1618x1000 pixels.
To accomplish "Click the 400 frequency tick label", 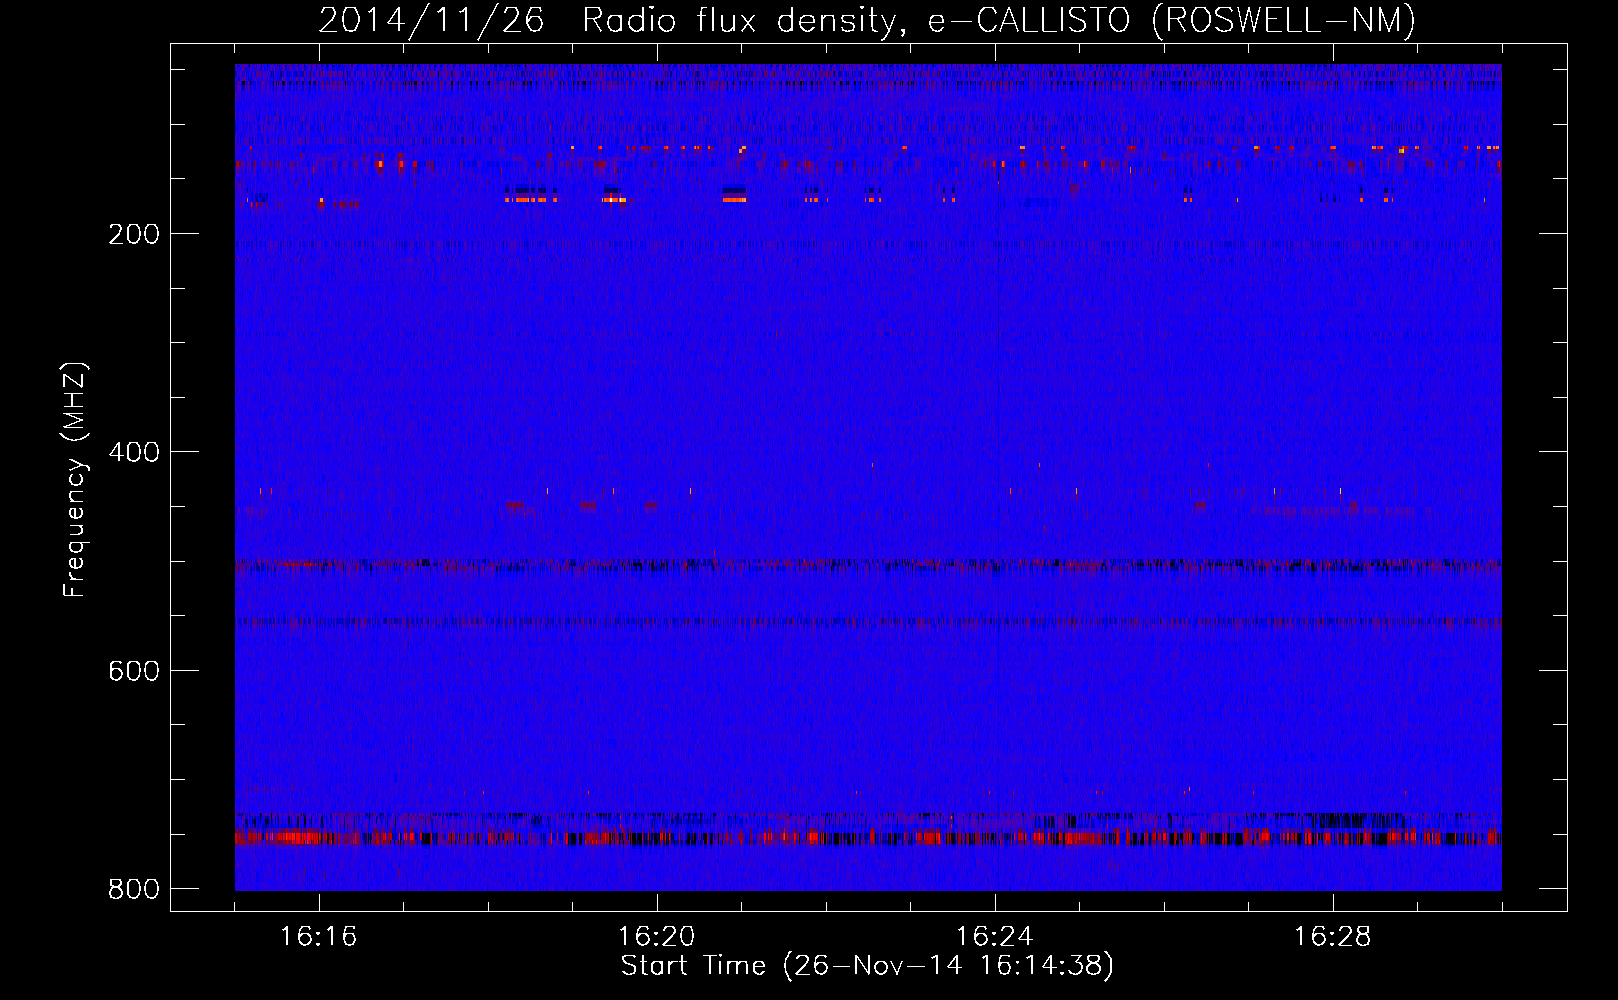I will pos(134,452).
